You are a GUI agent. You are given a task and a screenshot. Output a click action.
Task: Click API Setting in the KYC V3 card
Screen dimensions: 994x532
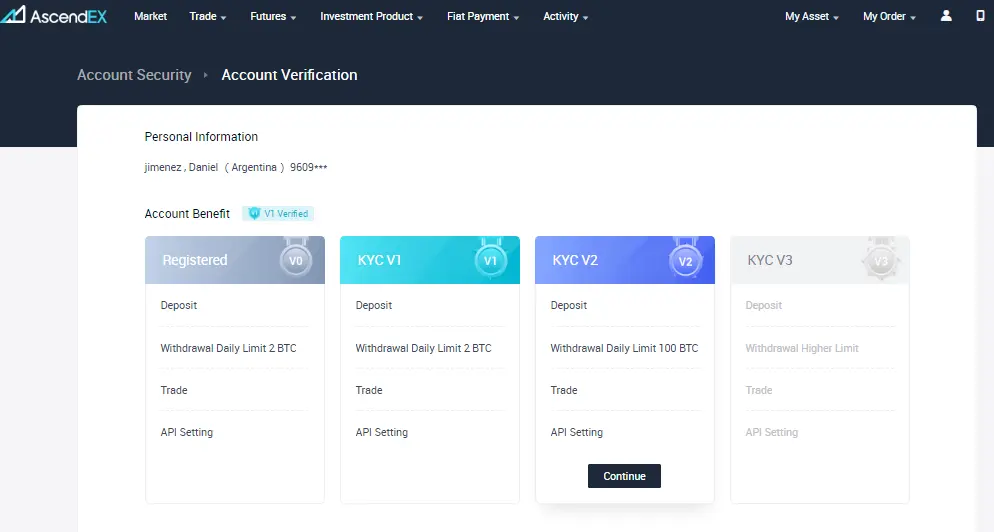[771, 432]
